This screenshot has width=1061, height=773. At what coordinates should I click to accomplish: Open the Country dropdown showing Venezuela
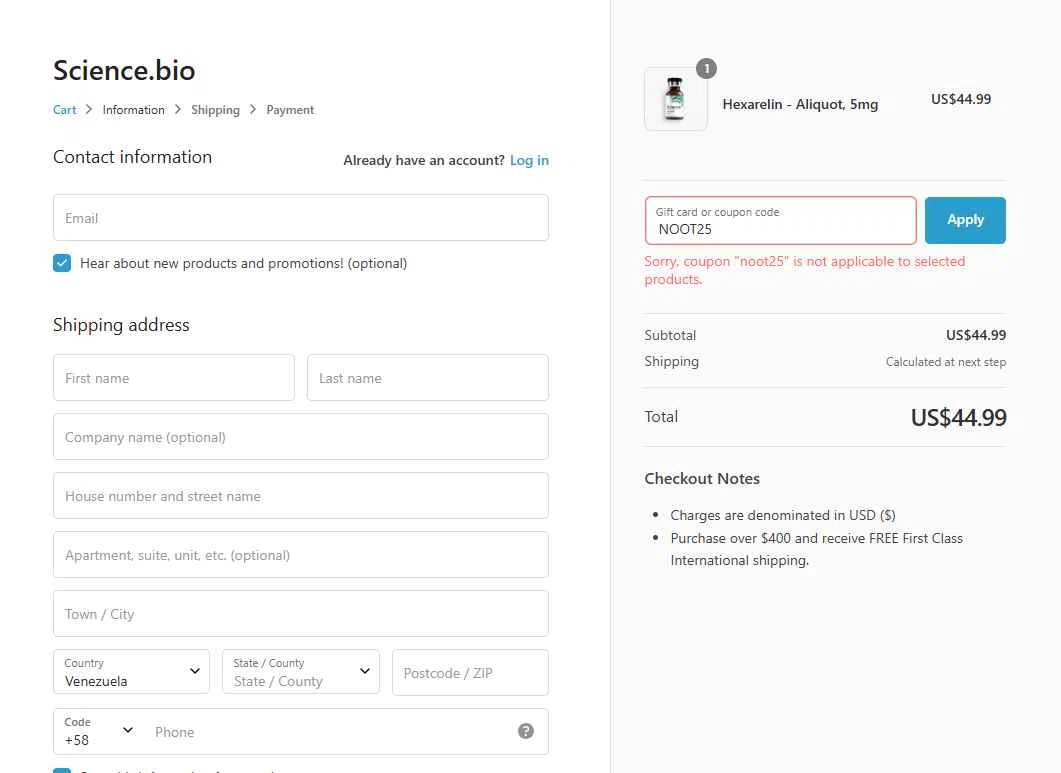tap(131, 672)
